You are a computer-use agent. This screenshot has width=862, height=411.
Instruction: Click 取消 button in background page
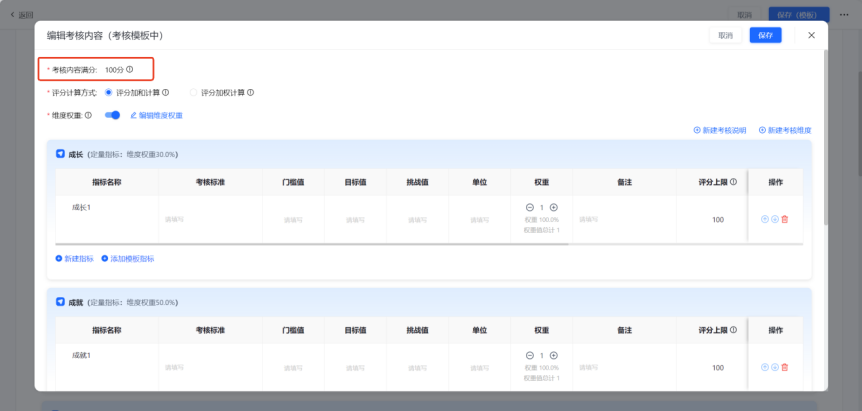tap(744, 15)
